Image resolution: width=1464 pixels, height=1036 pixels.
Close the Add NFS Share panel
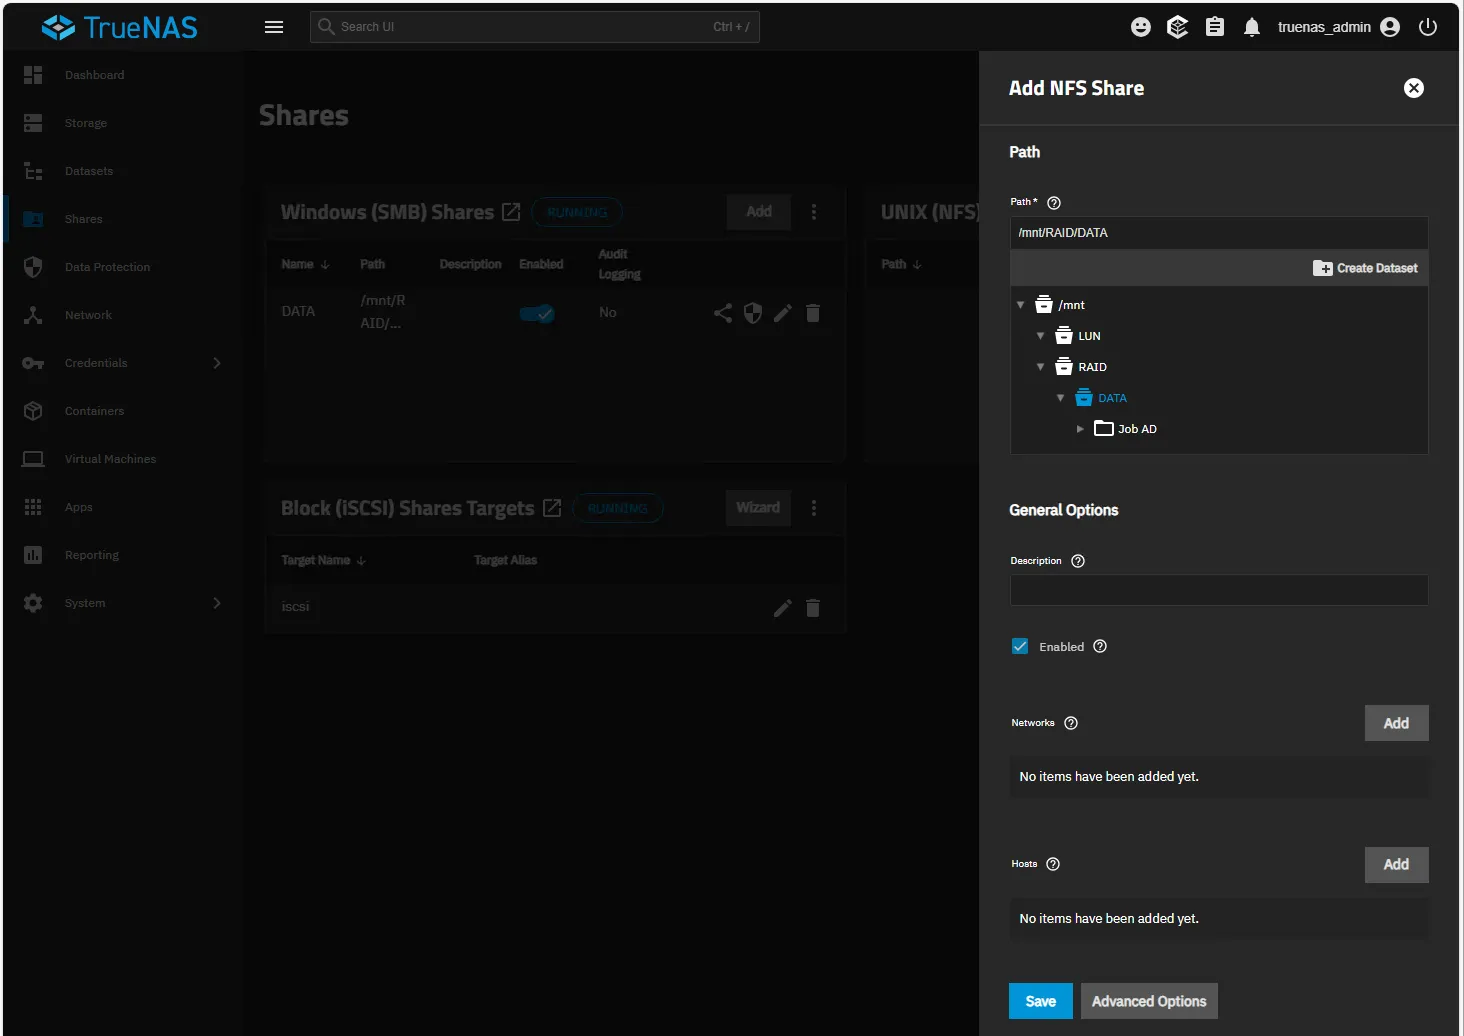coord(1413,88)
